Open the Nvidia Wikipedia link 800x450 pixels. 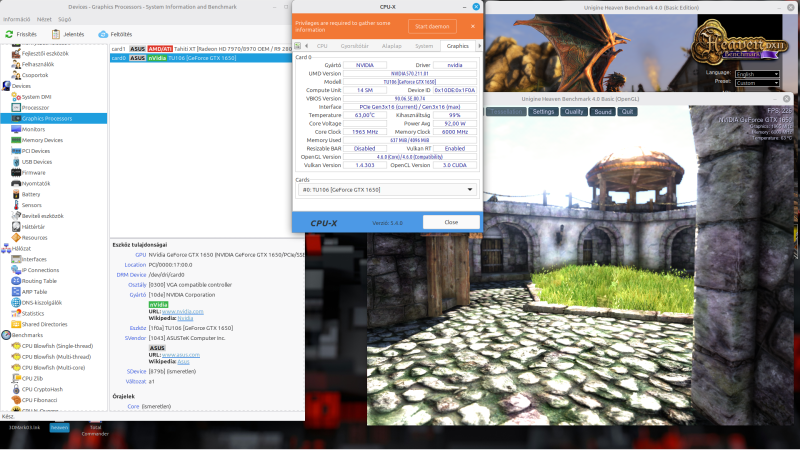click(x=185, y=318)
